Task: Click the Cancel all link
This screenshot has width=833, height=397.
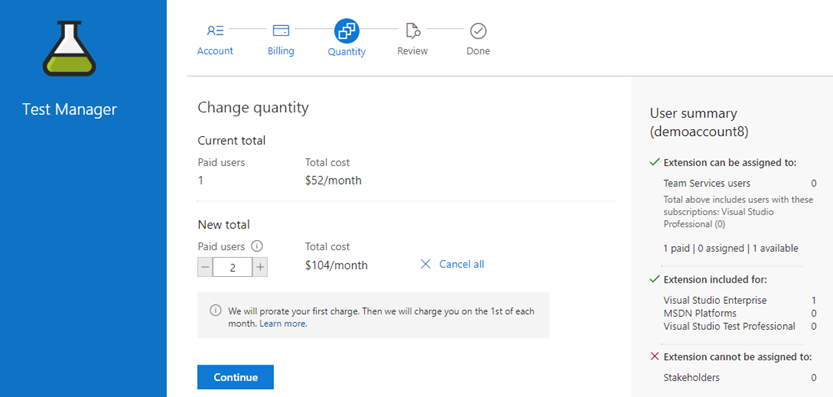Action: (462, 264)
